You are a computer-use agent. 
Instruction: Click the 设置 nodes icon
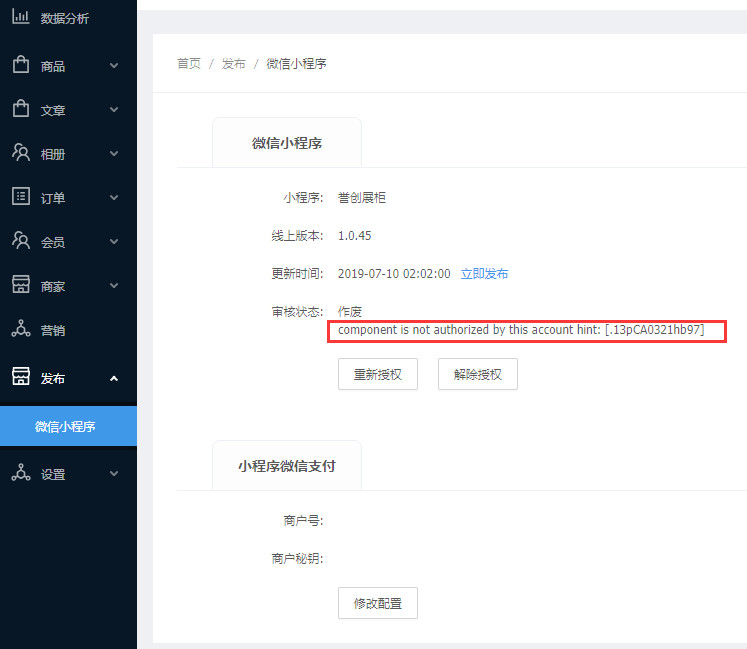pos(20,472)
